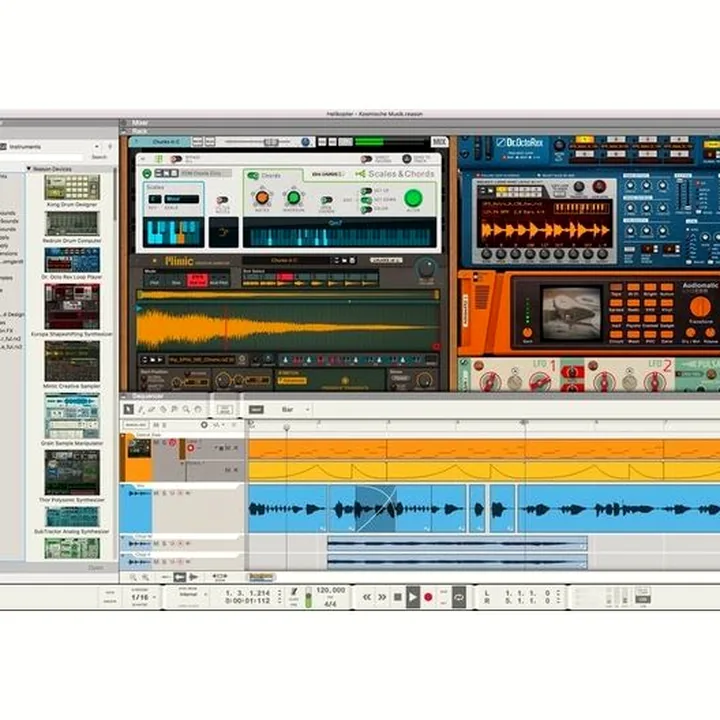Viewport: 720px width, 720px height.
Task: Toggle the Open Chords switch
Action: (x=326, y=200)
